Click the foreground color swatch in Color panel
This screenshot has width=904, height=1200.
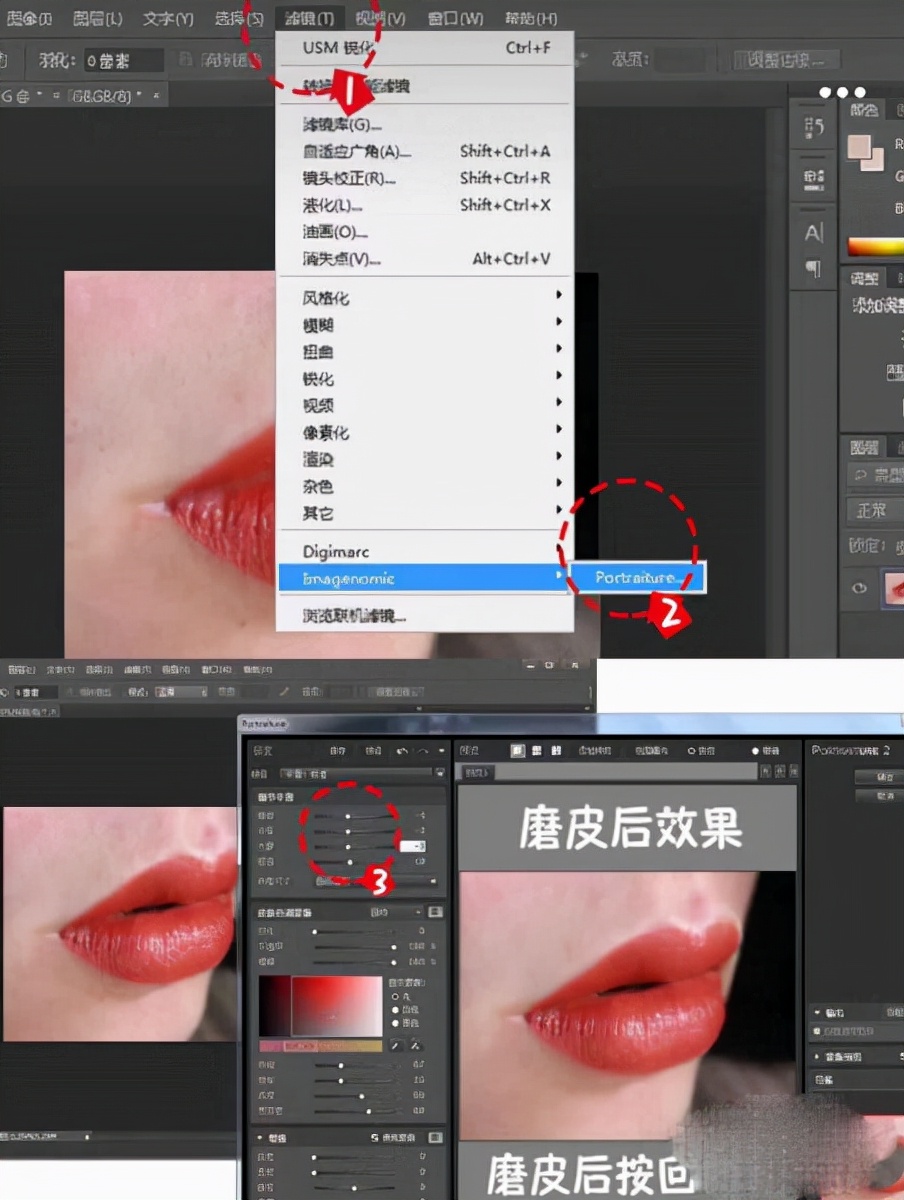(859, 147)
